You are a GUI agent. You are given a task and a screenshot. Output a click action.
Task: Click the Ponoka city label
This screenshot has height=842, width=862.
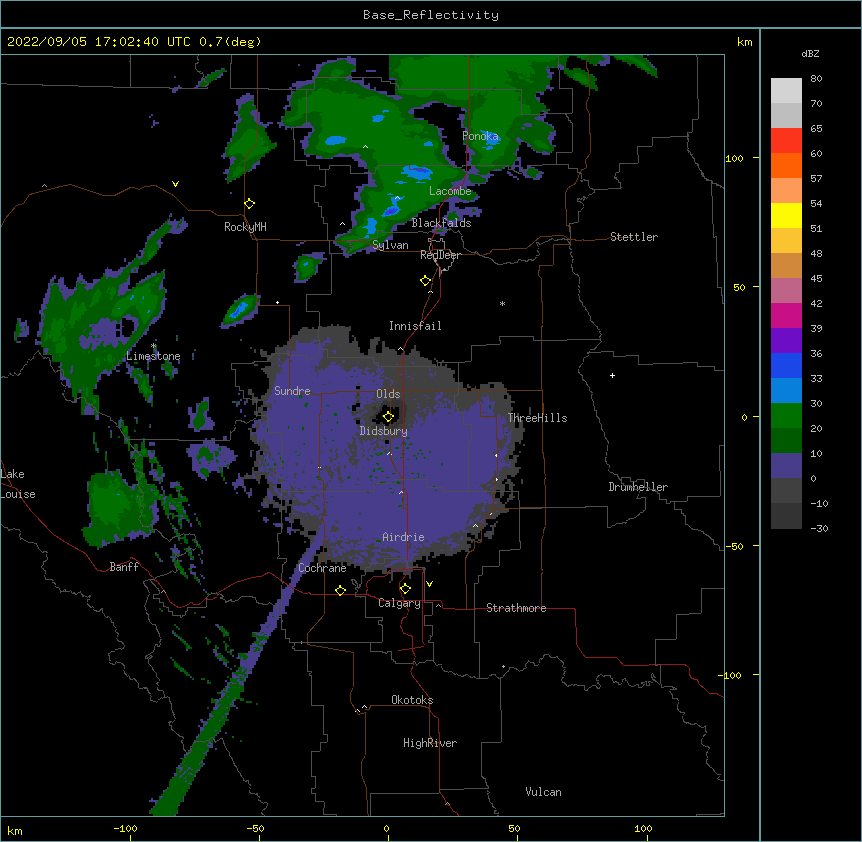[x=480, y=136]
